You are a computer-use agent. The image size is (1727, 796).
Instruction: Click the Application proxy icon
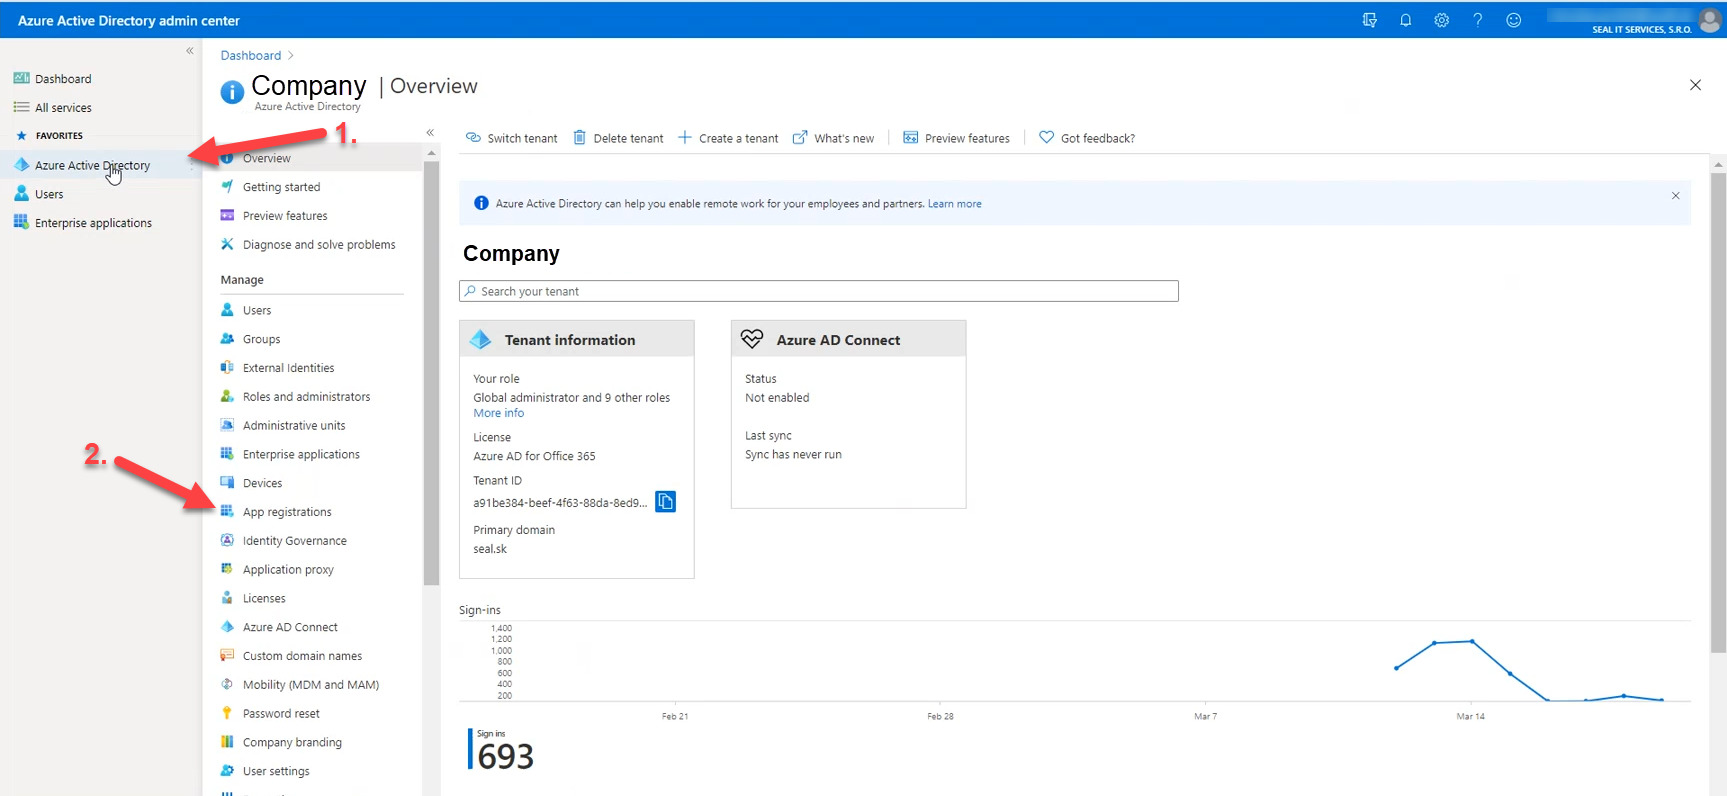[227, 569]
